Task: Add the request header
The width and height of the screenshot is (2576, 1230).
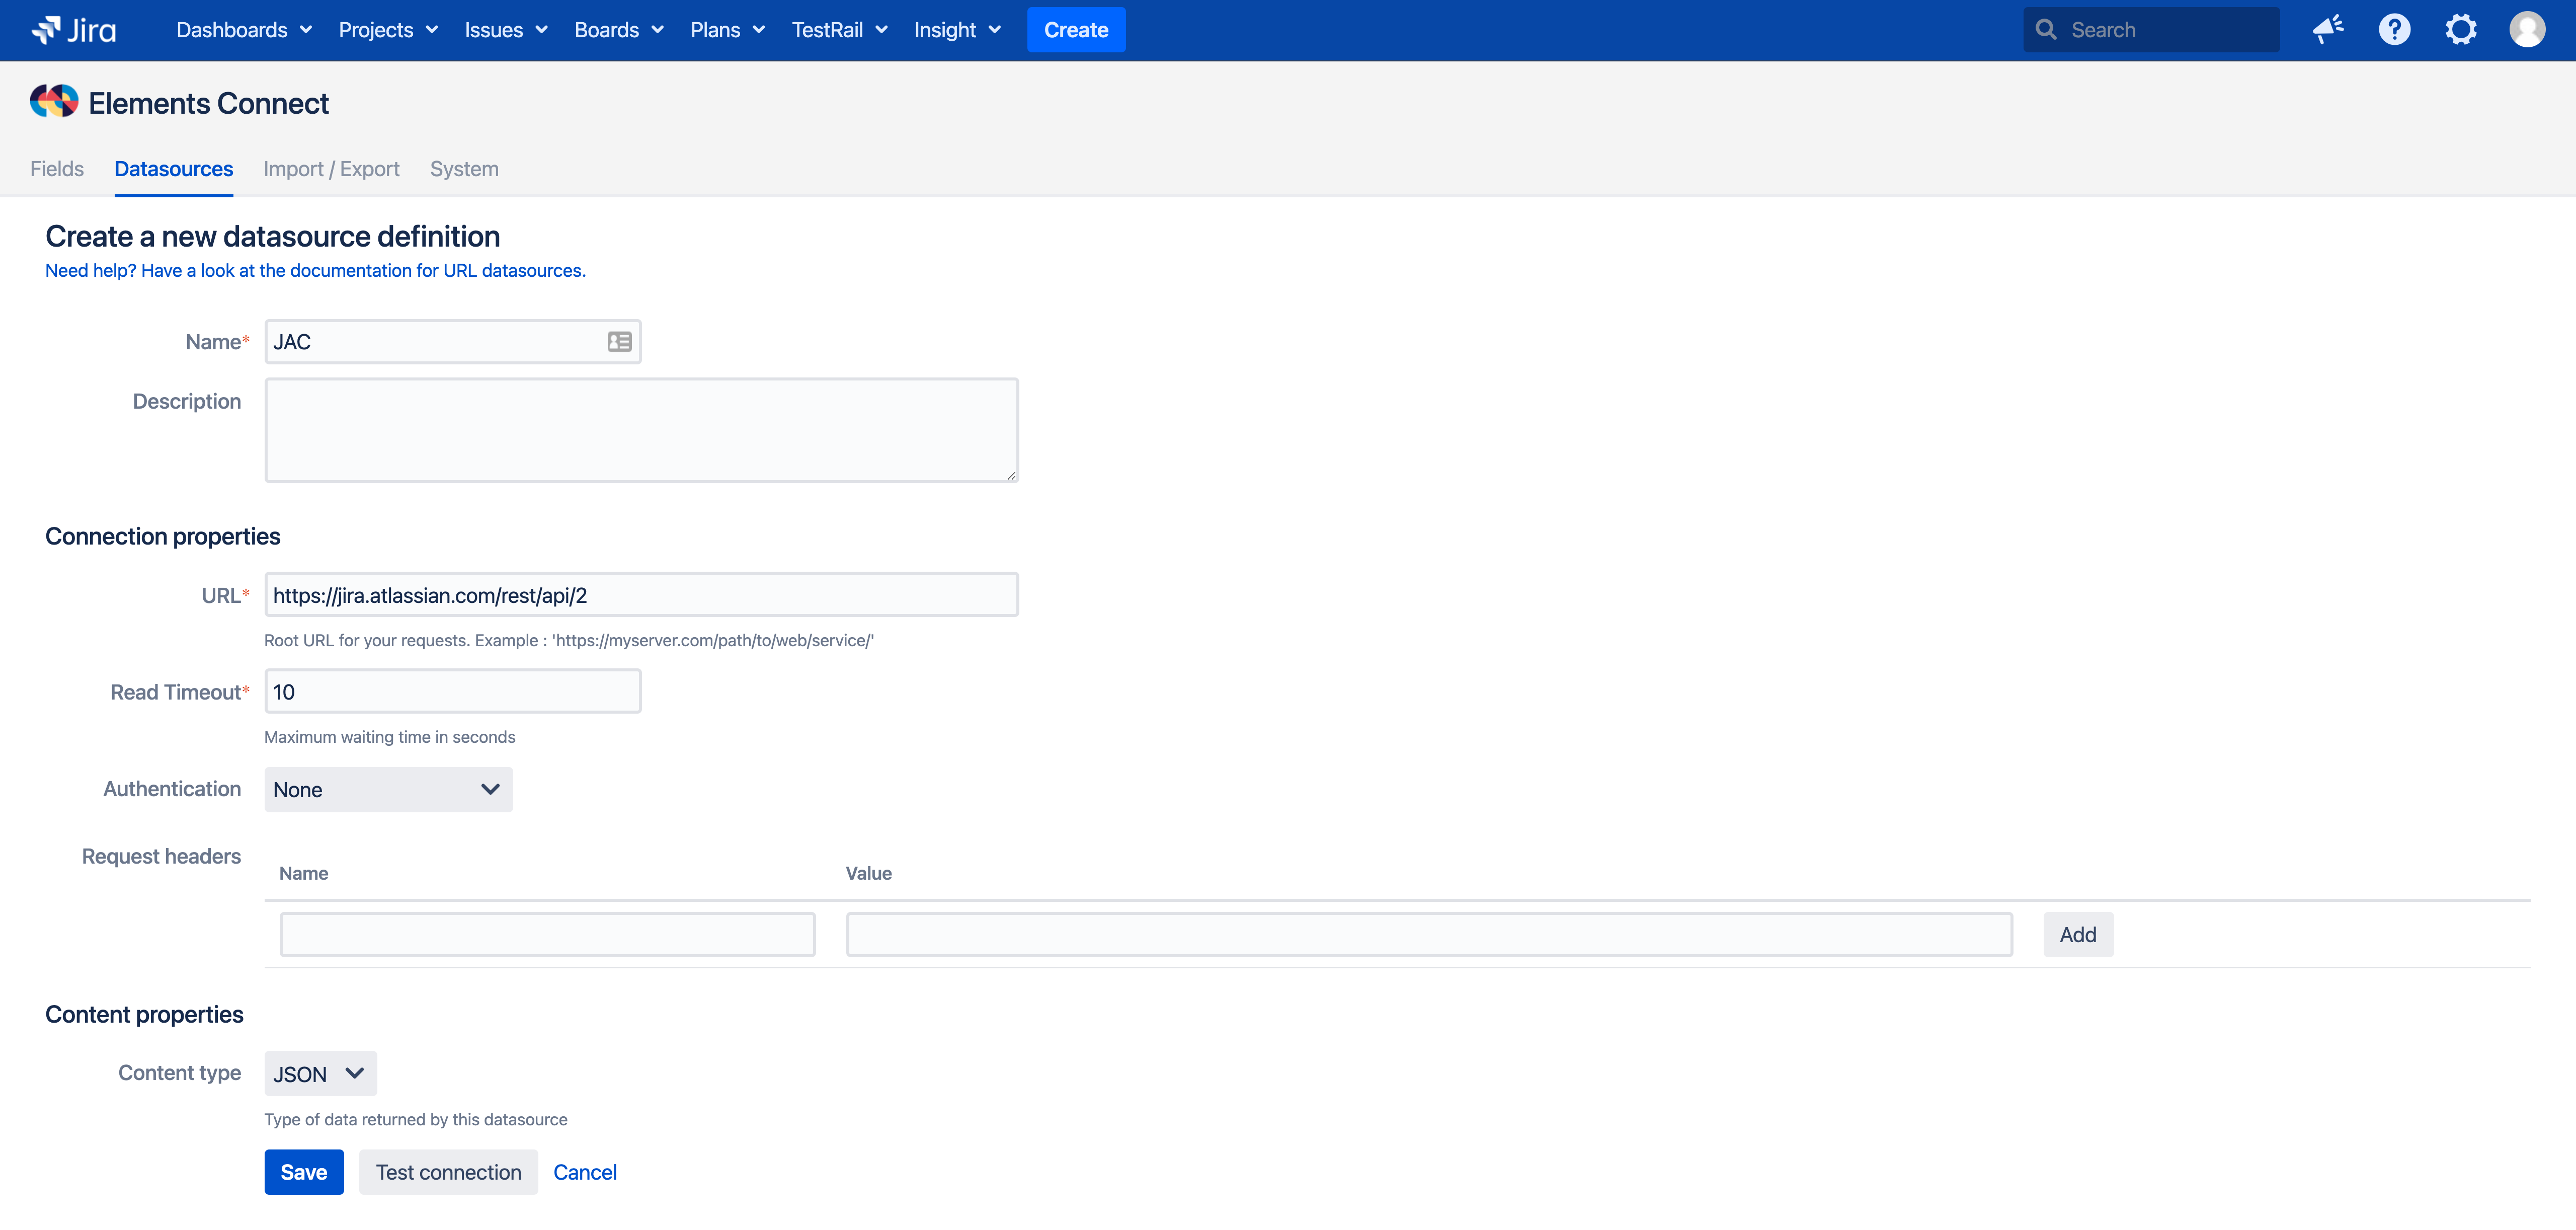Action: click(x=2077, y=935)
